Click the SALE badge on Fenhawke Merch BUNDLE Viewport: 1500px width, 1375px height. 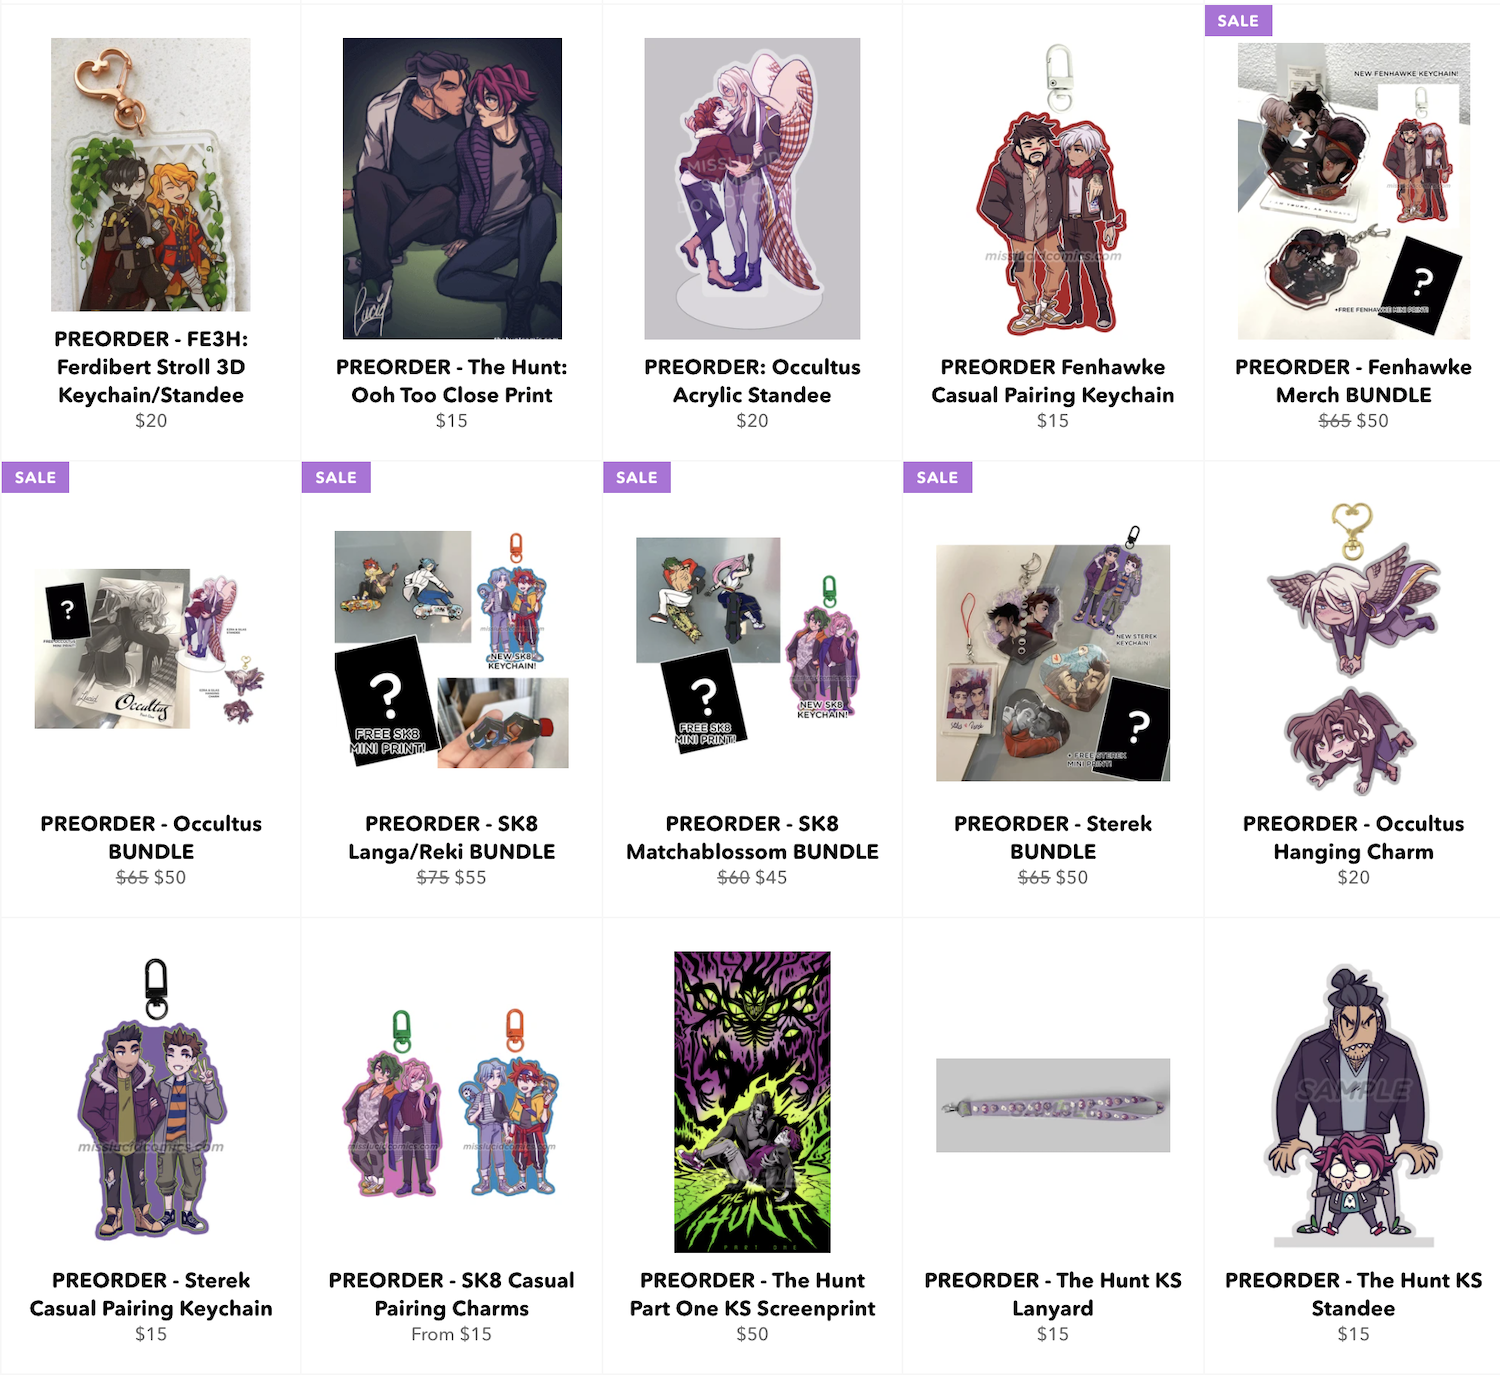(x=1238, y=21)
